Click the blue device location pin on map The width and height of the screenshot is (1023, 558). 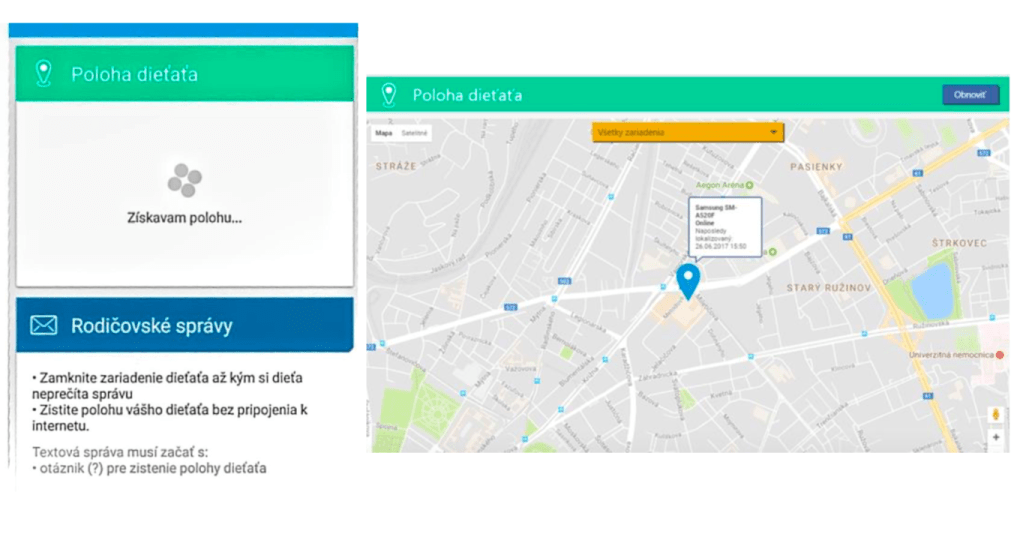pos(687,280)
